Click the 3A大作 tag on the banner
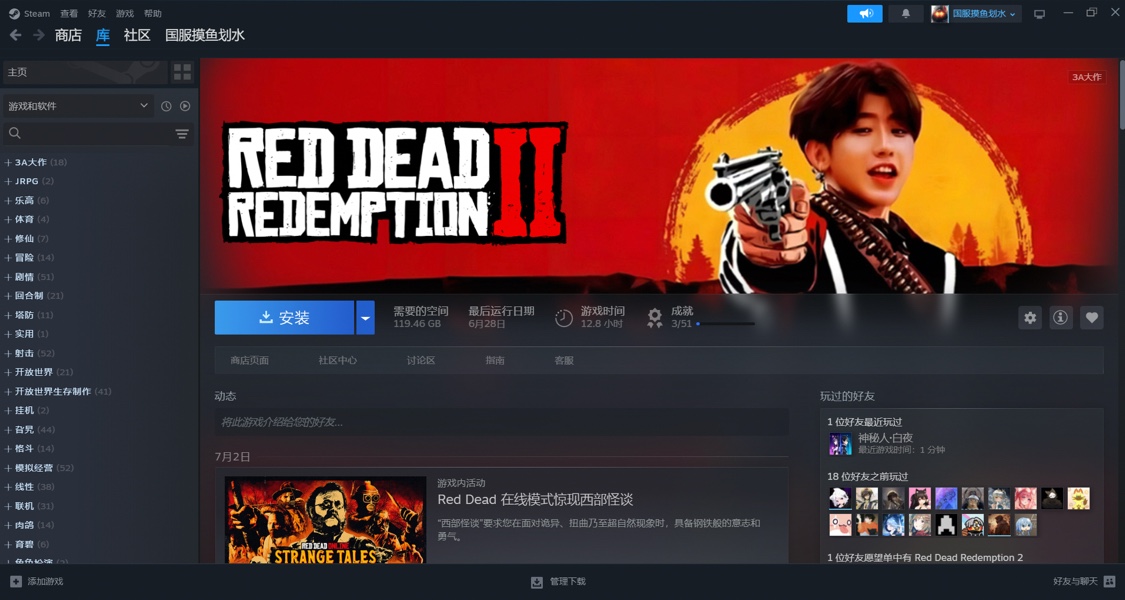 point(1087,77)
